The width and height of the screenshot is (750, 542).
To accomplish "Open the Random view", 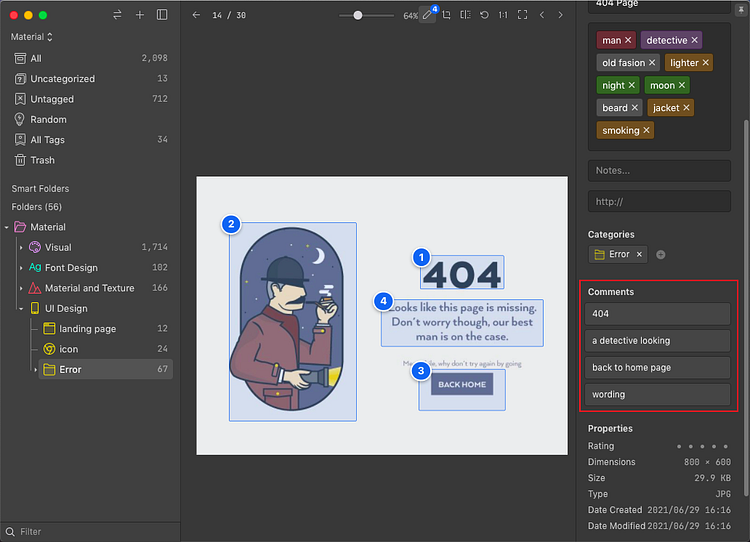I will pos(90,119).
